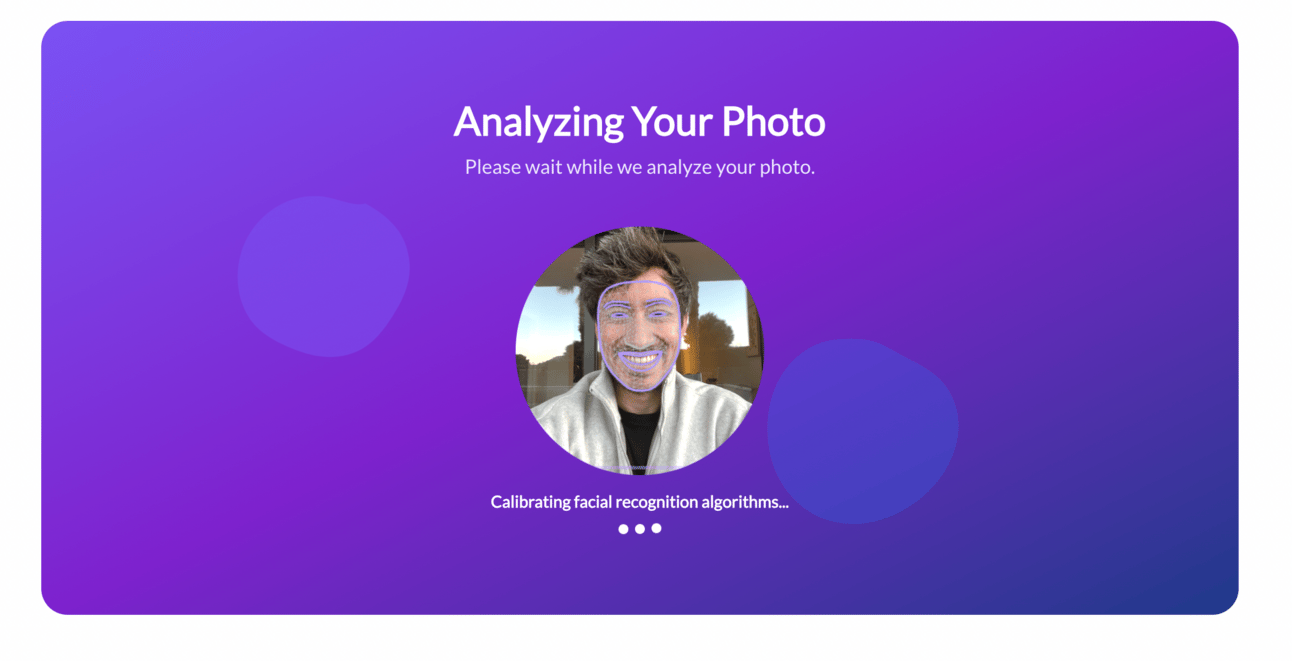
Task: Click the blue blob shape near photo
Action: click(862, 431)
